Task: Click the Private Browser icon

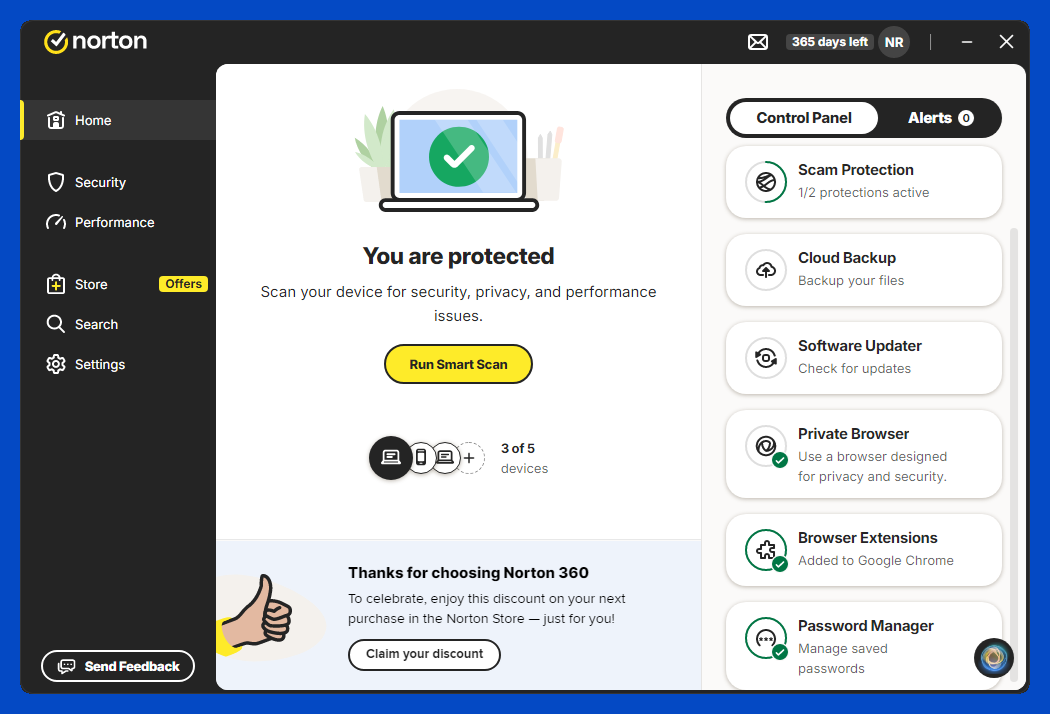Action: [765, 445]
